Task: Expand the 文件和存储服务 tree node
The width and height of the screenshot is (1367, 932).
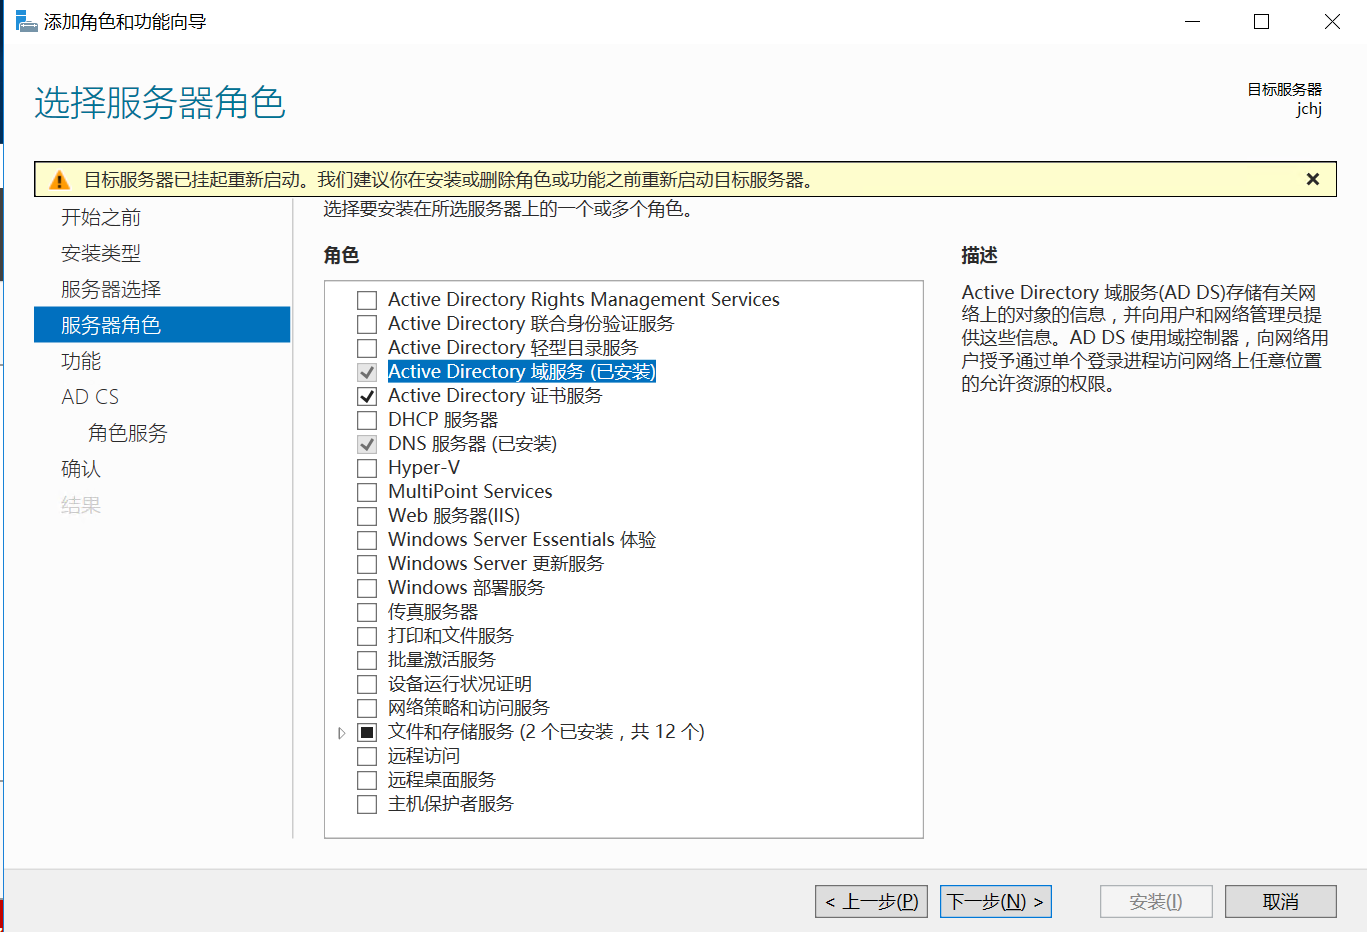Action: click(x=342, y=733)
